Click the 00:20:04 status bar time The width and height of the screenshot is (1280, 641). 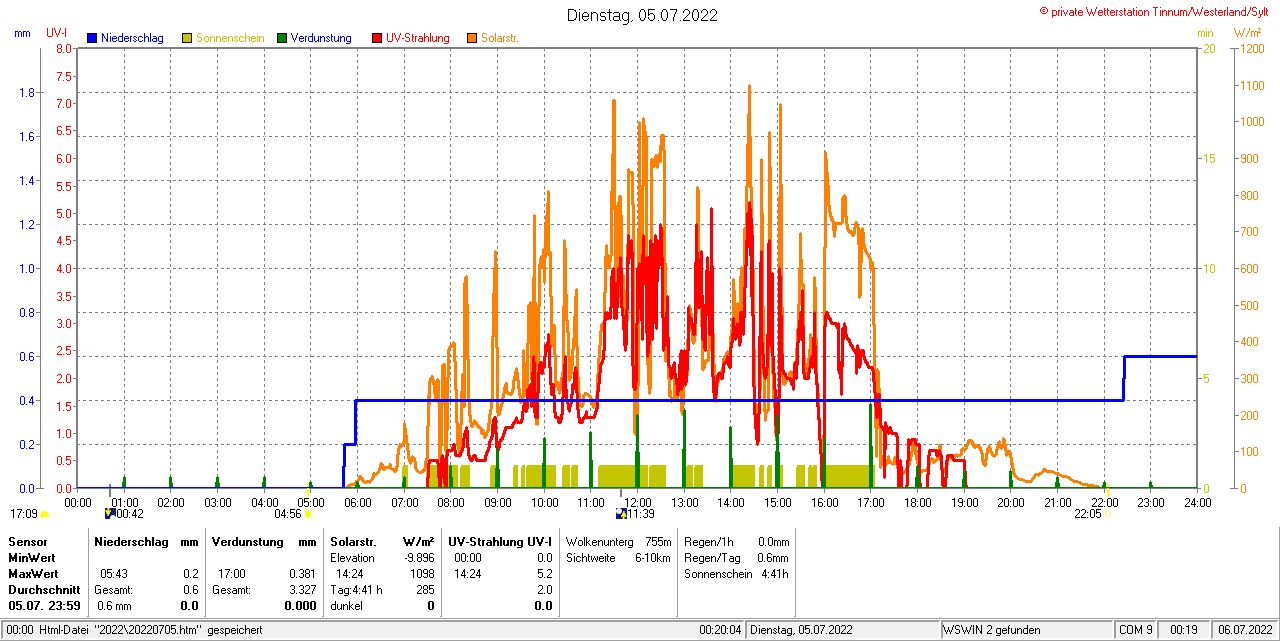coord(720,630)
